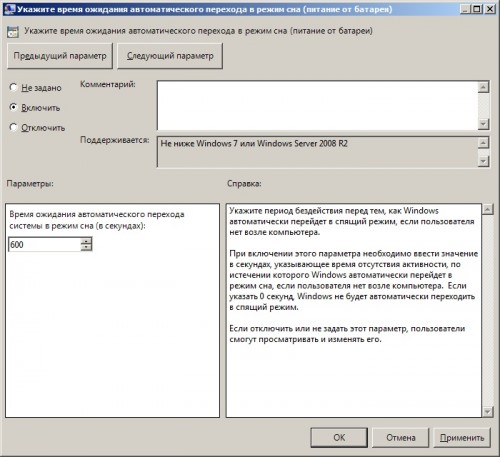The width and height of the screenshot is (500, 457).
Task: Apply settings with "Применить" button
Action: [462, 437]
